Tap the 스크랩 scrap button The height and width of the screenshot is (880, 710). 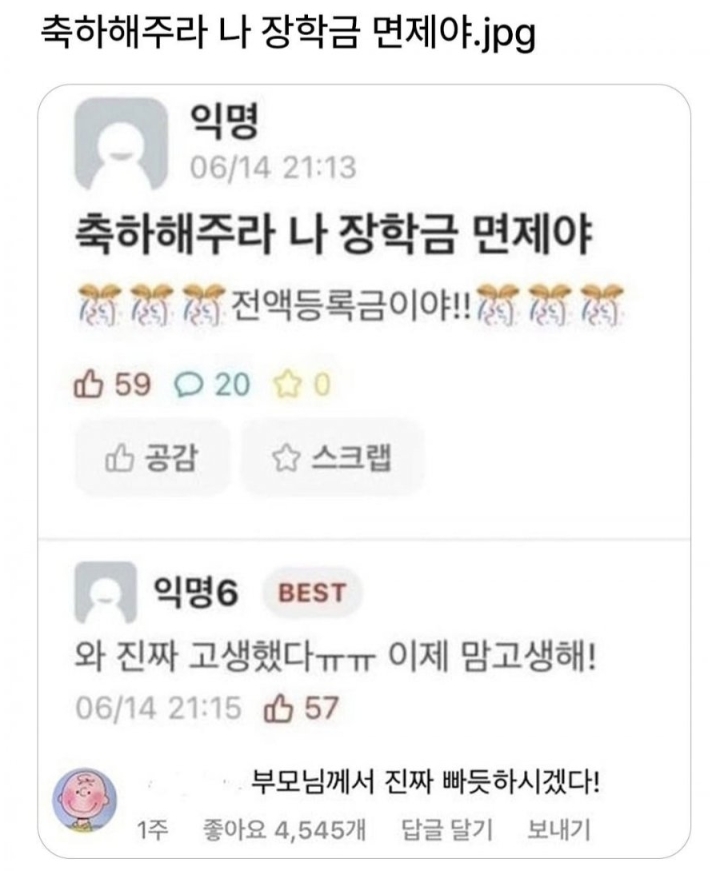[332, 457]
